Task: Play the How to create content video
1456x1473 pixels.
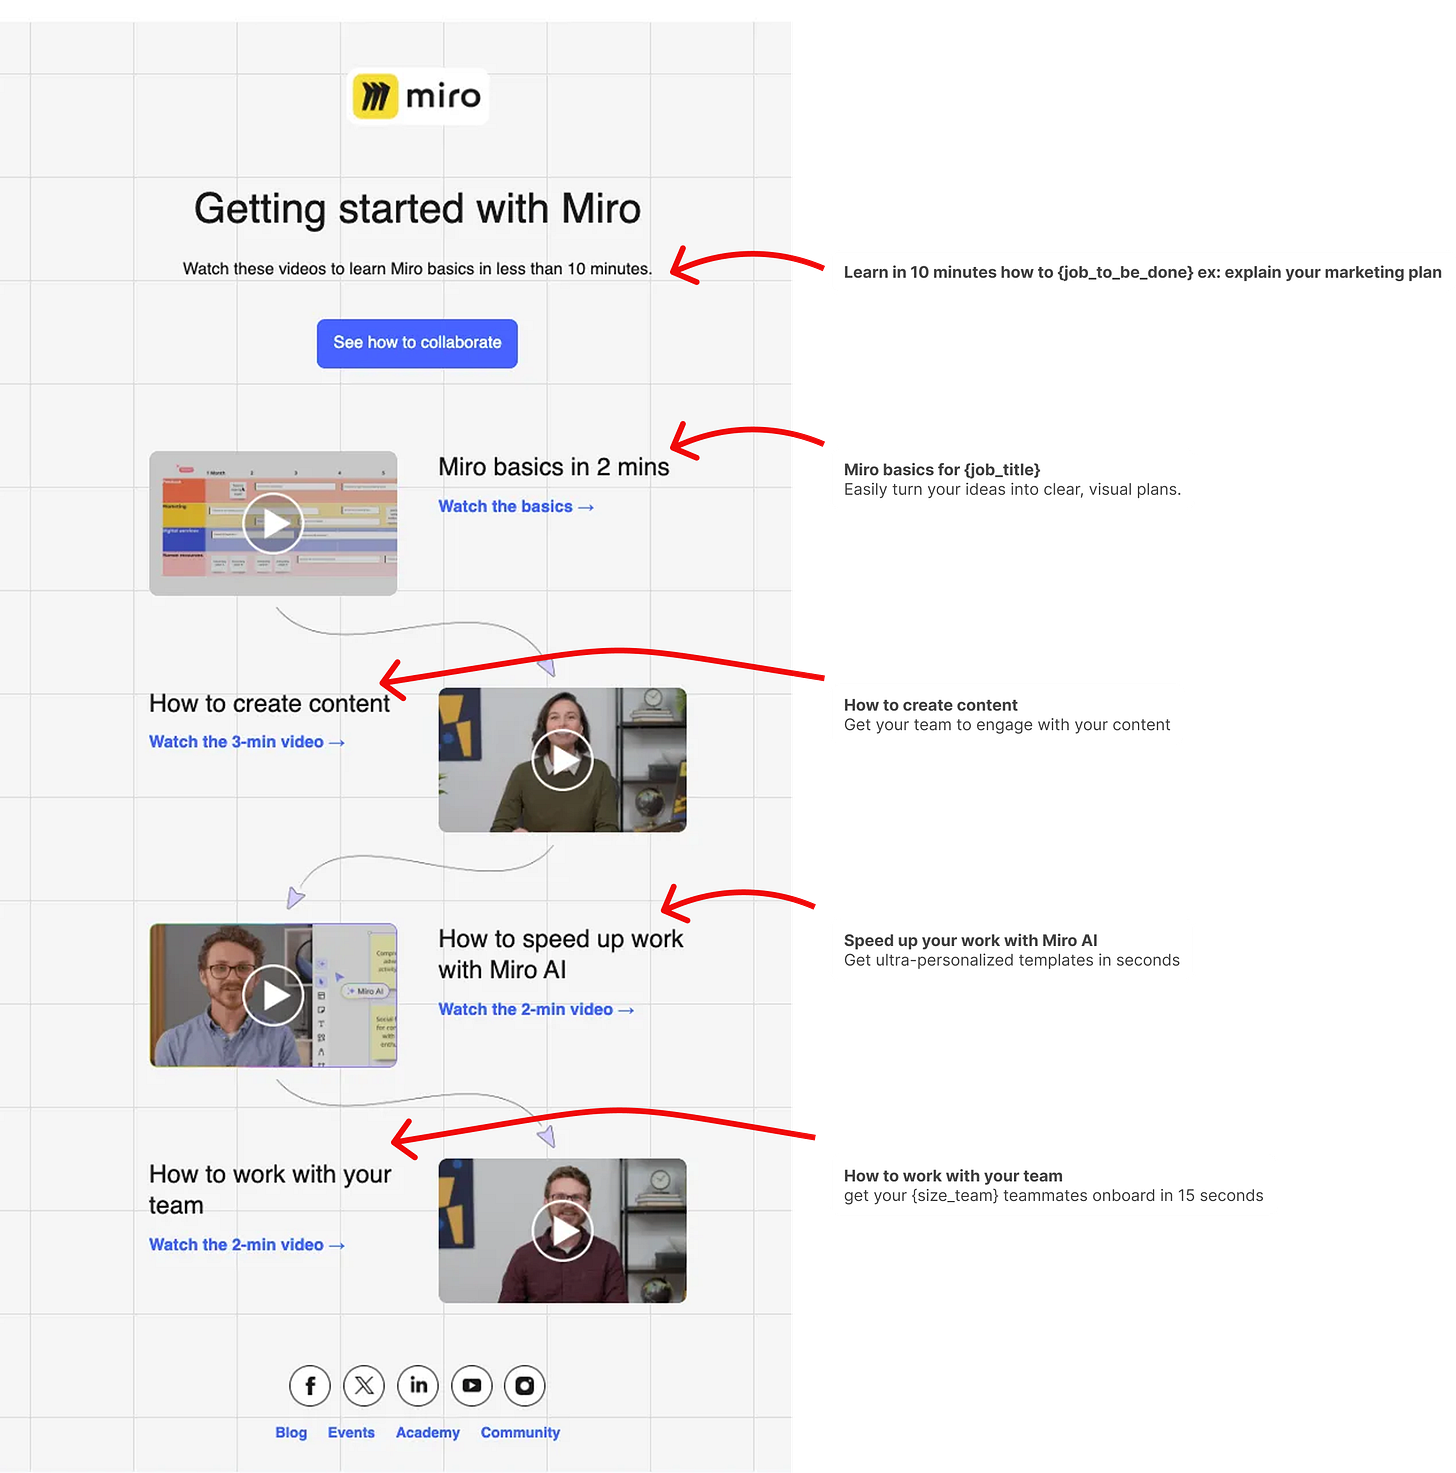Action: point(562,760)
